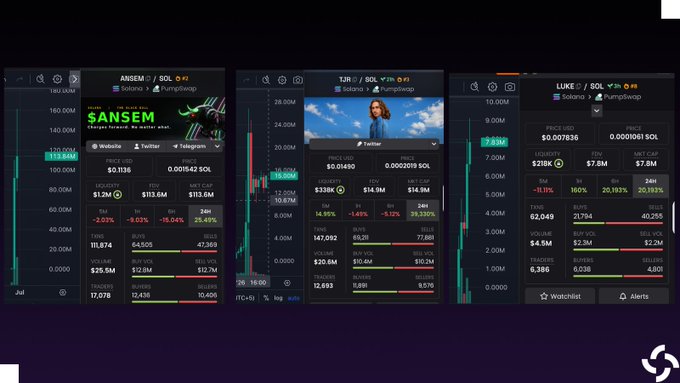This screenshot has height=383, width=680.
Task: Click the PumpSwap link under TJR / SOL
Action: pos(393,89)
